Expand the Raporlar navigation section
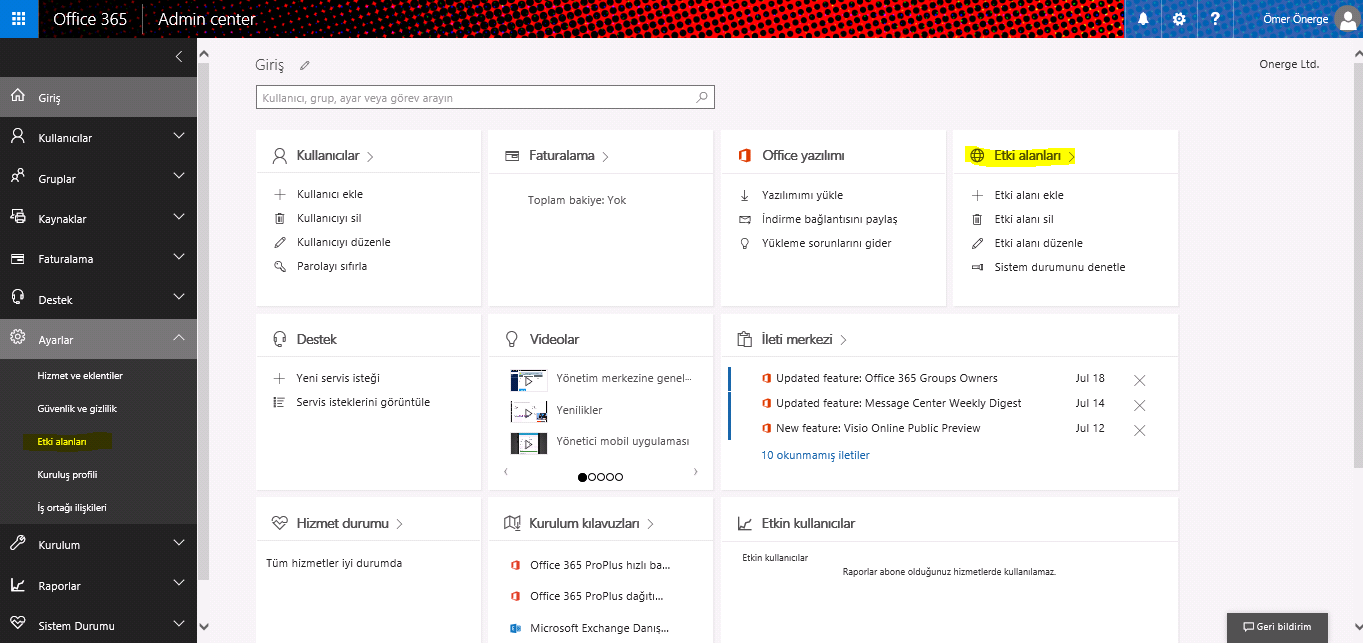Screen dimensions: 1363x643 tap(179, 584)
